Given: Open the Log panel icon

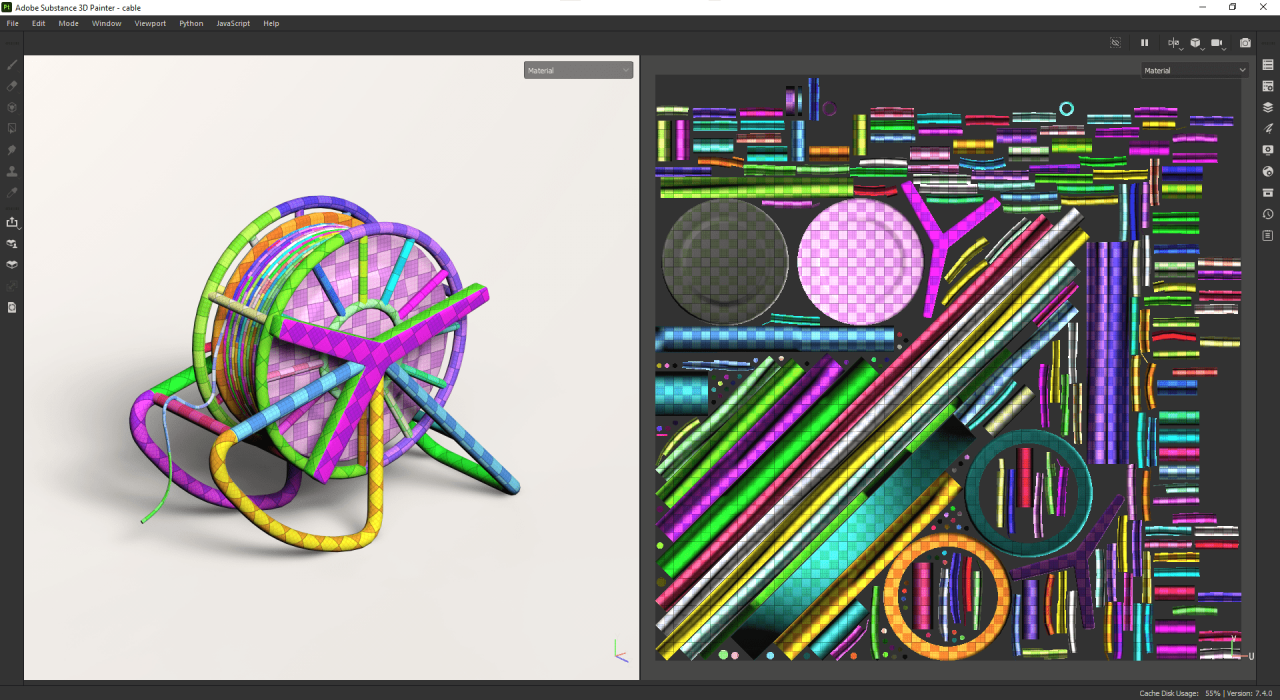Looking at the screenshot, I should pos(1268,235).
